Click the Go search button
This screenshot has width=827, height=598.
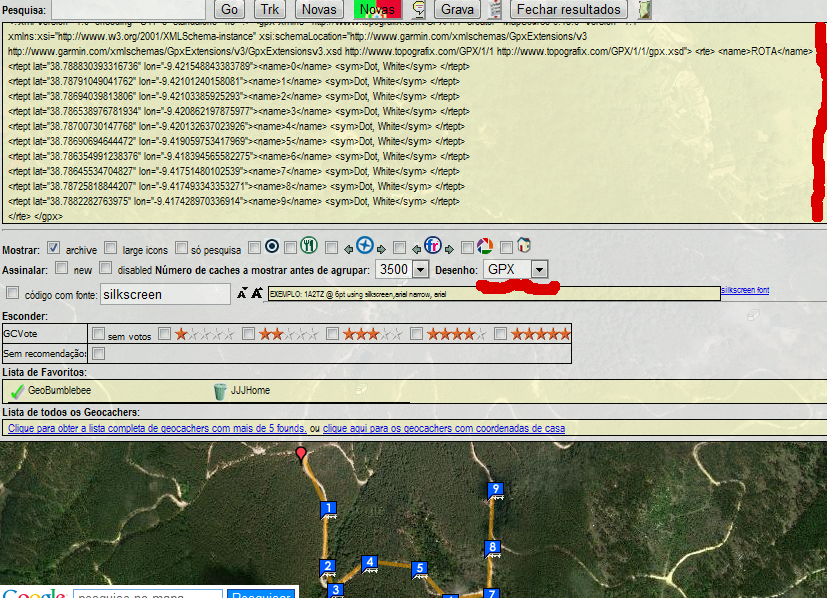[229, 9]
